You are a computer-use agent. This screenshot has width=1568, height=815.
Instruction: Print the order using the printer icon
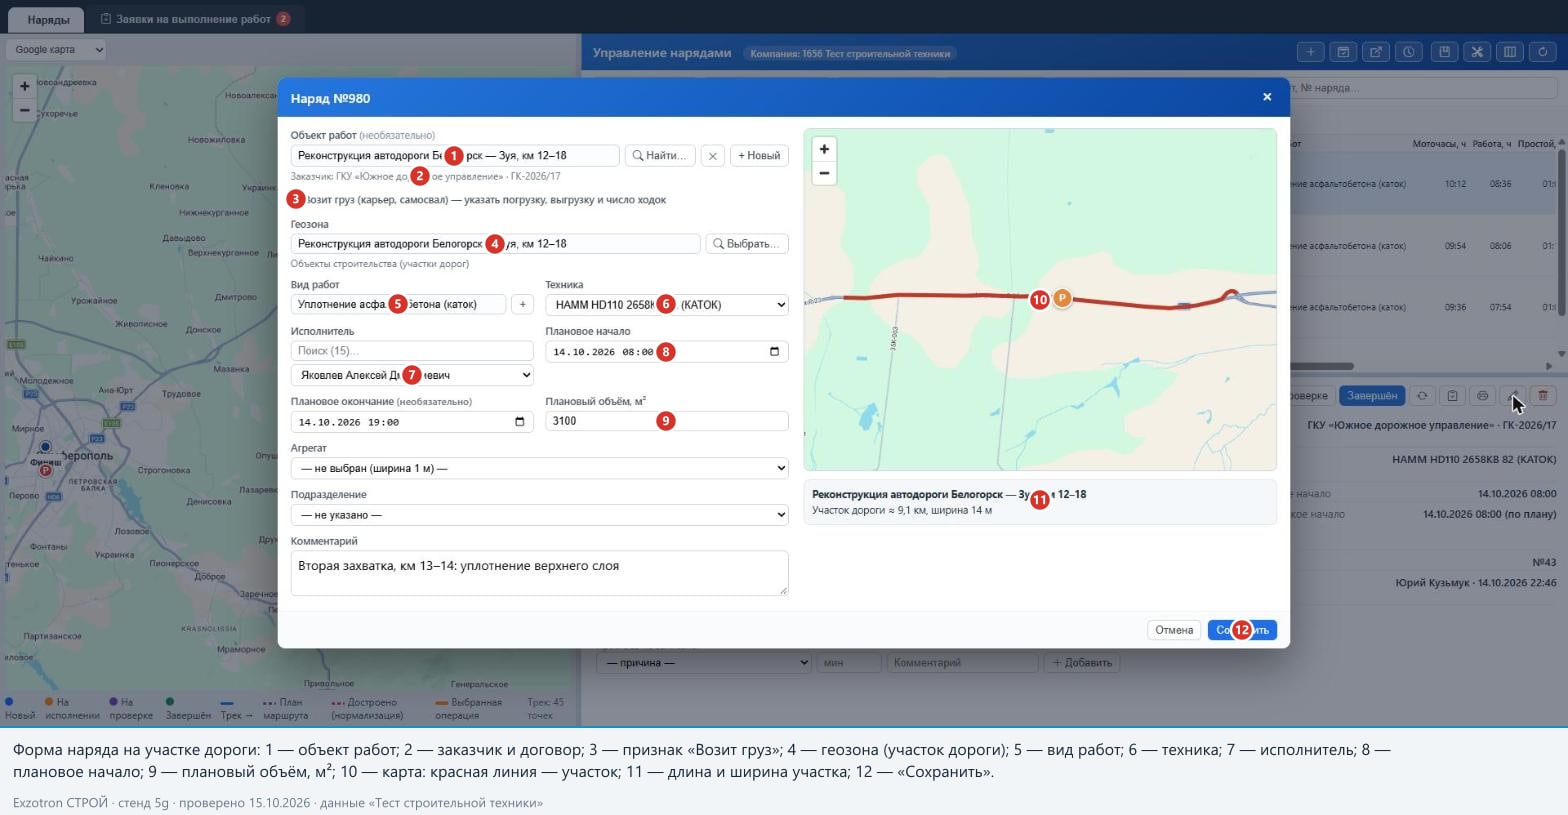click(1482, 396)
